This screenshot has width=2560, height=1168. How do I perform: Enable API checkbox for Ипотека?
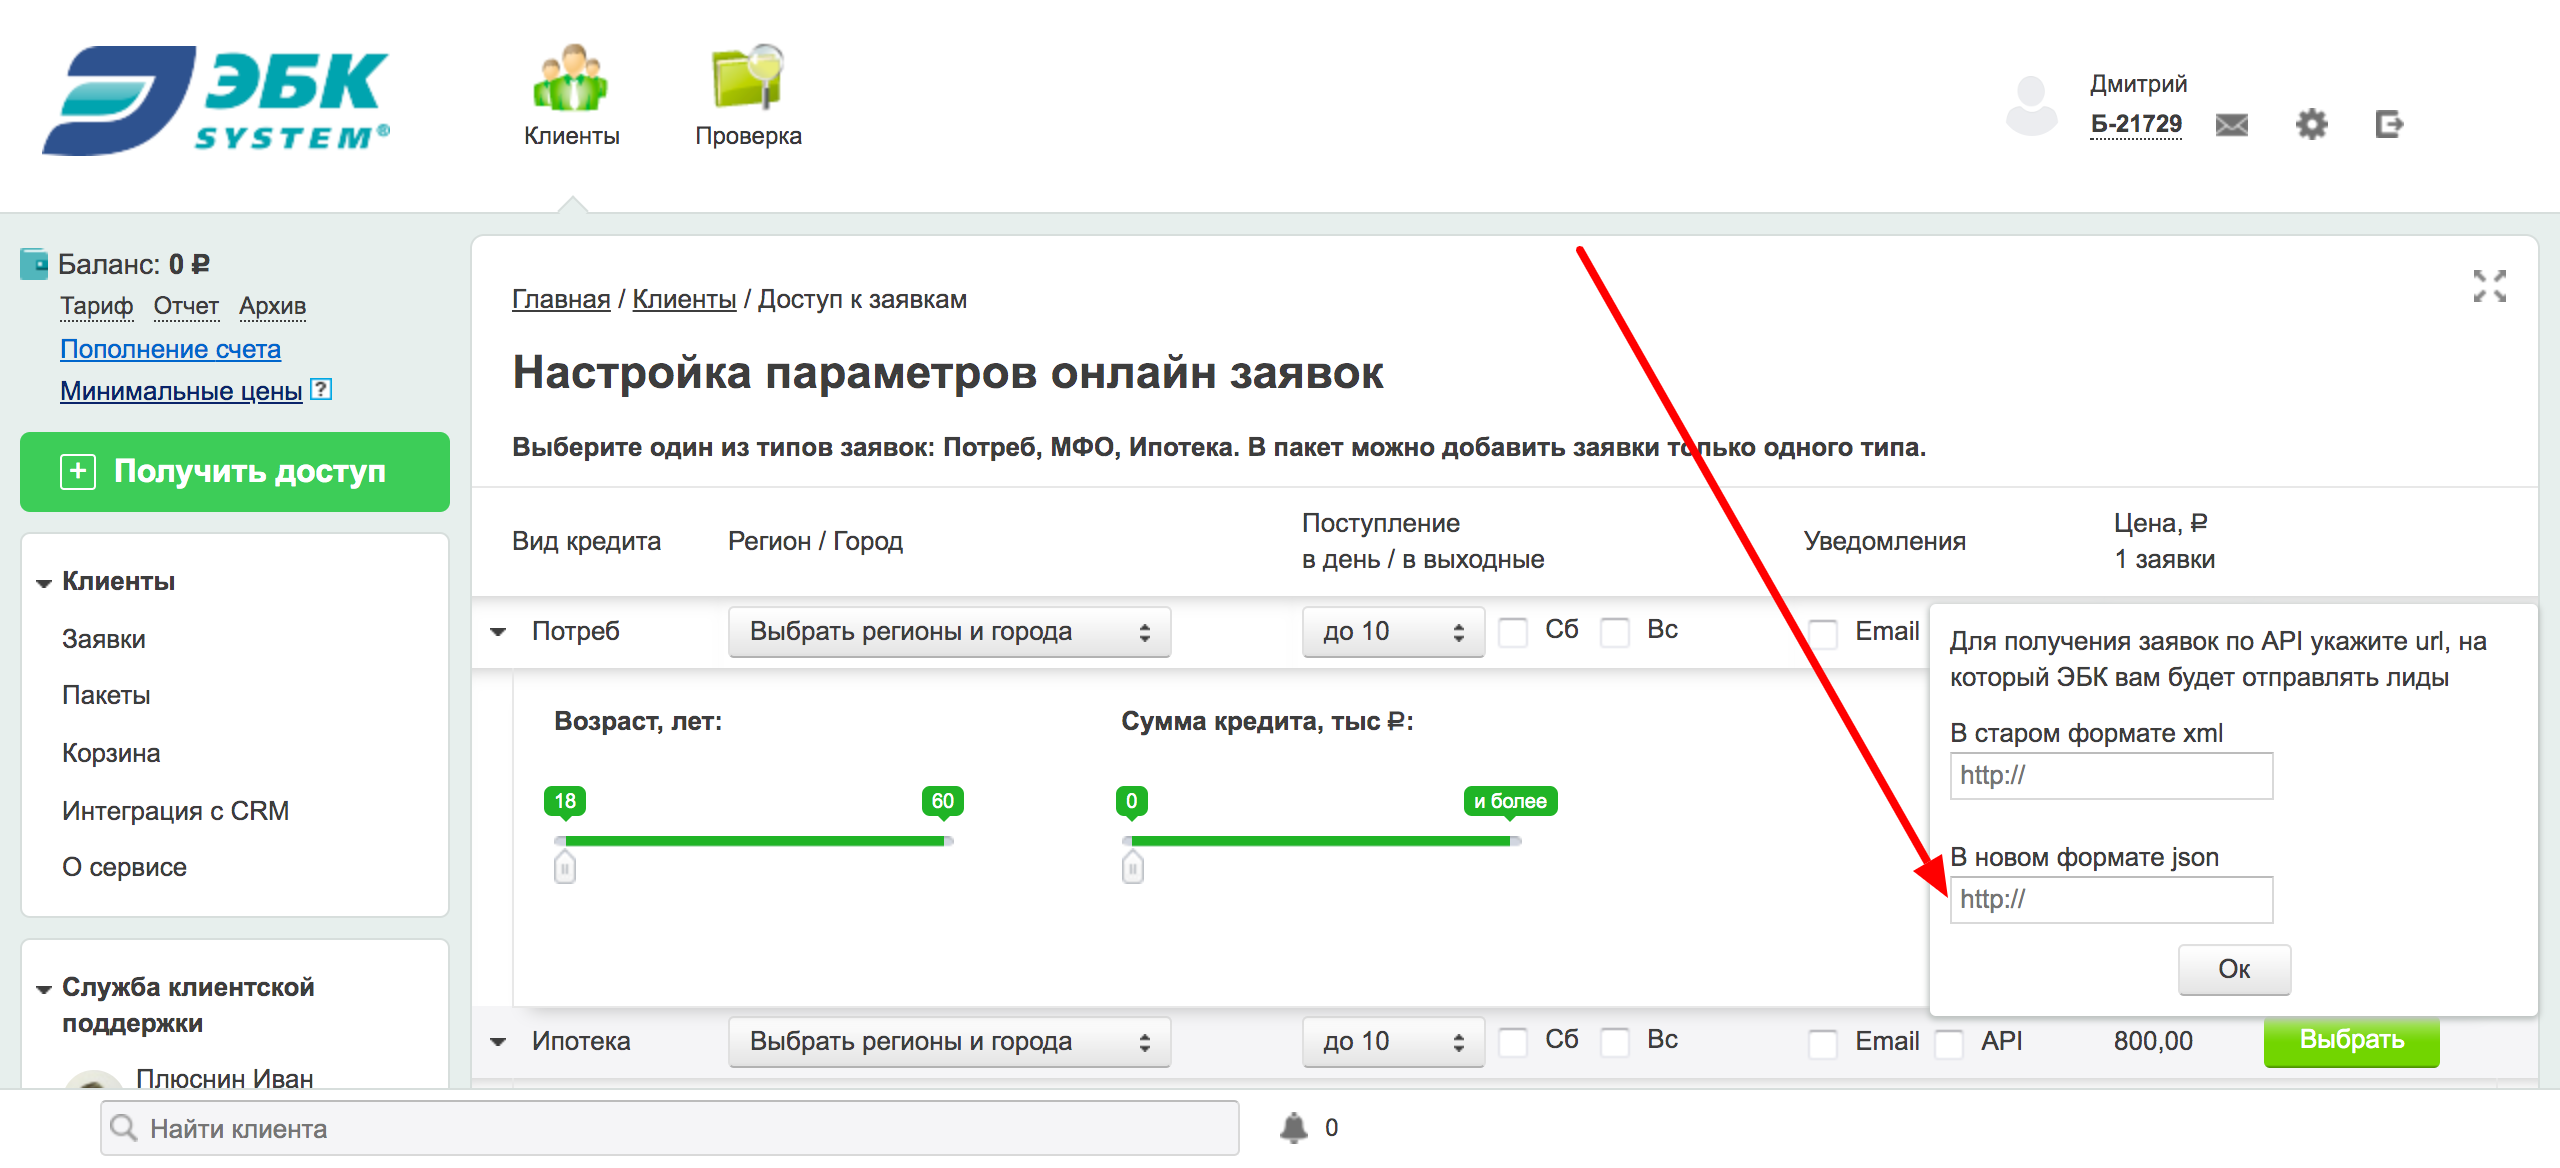[x=1948, y=1043]
